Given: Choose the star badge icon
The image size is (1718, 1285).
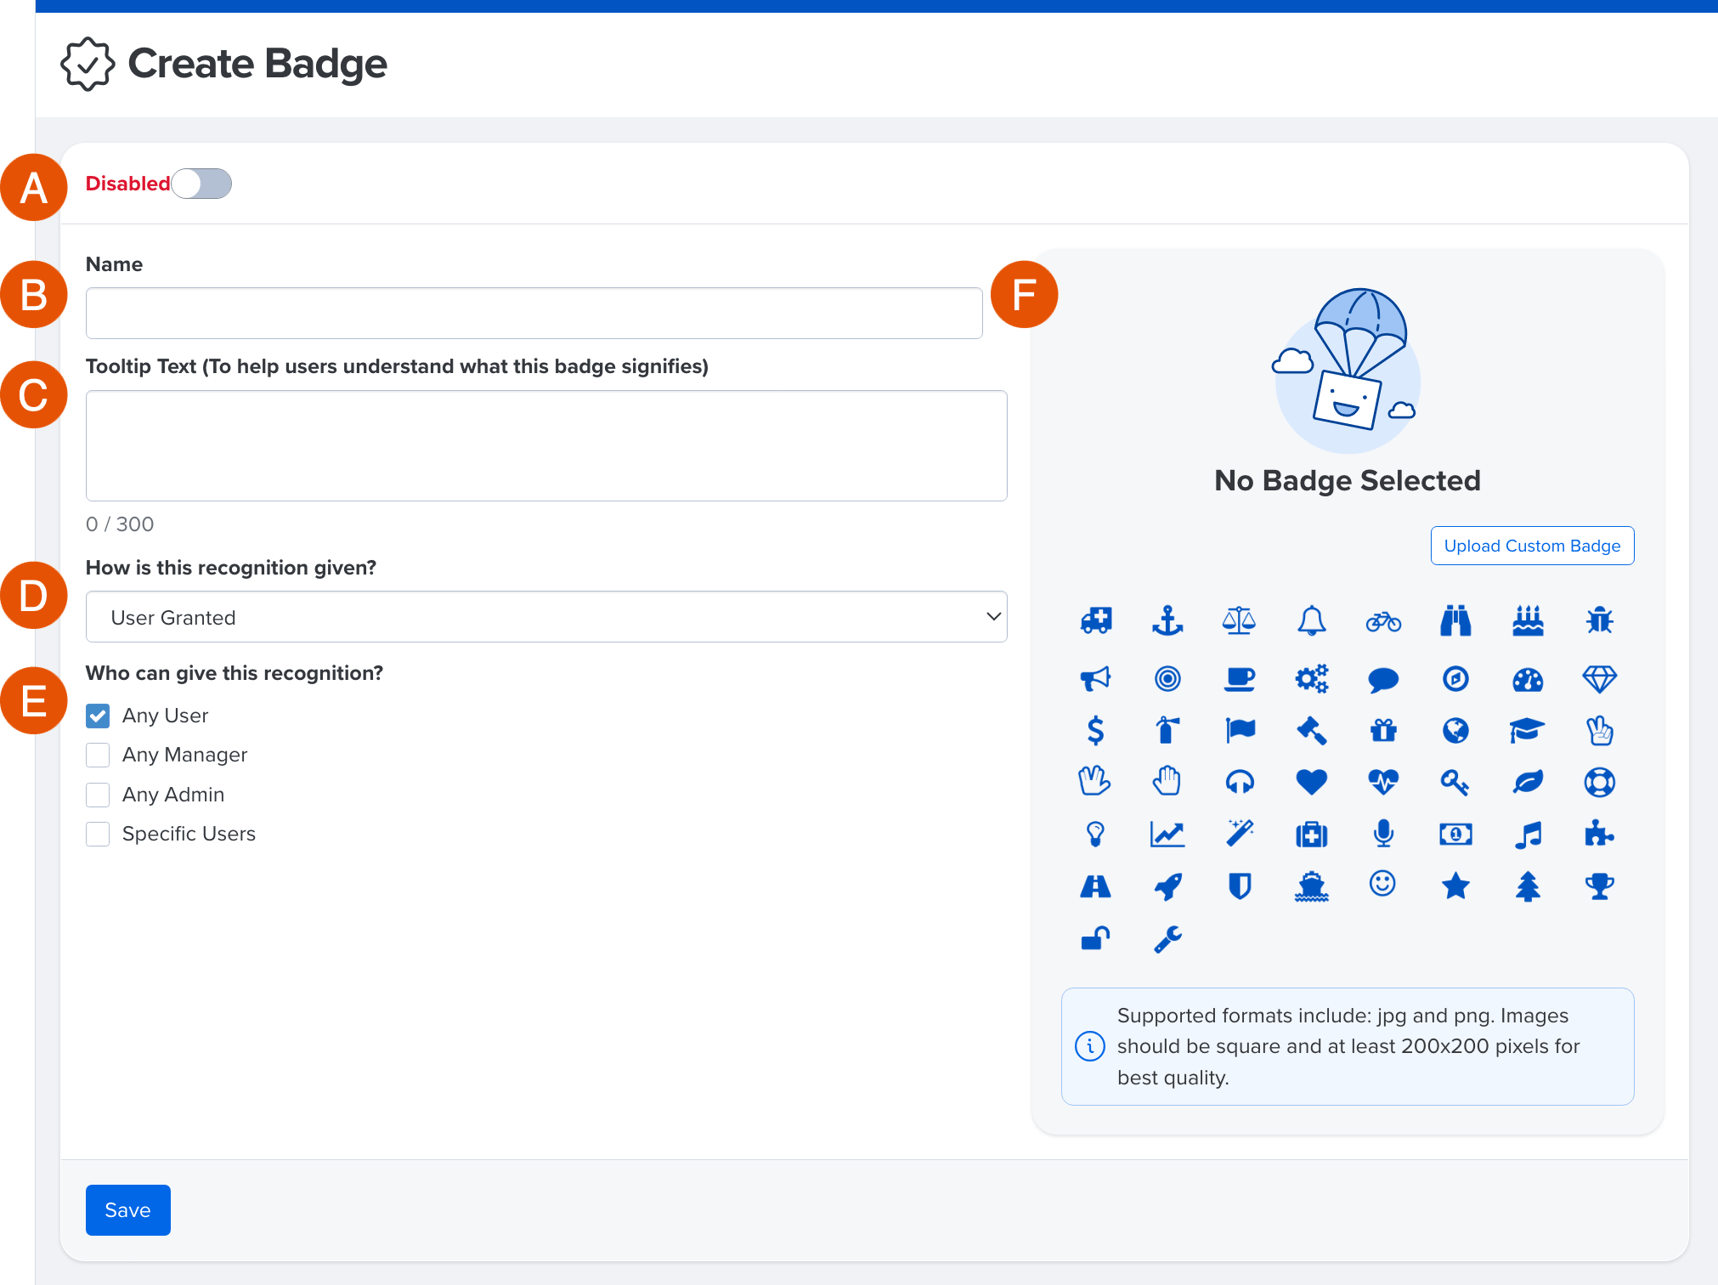Looking at the screenshot, I should pyautogui.click(x=1455, y=885).
